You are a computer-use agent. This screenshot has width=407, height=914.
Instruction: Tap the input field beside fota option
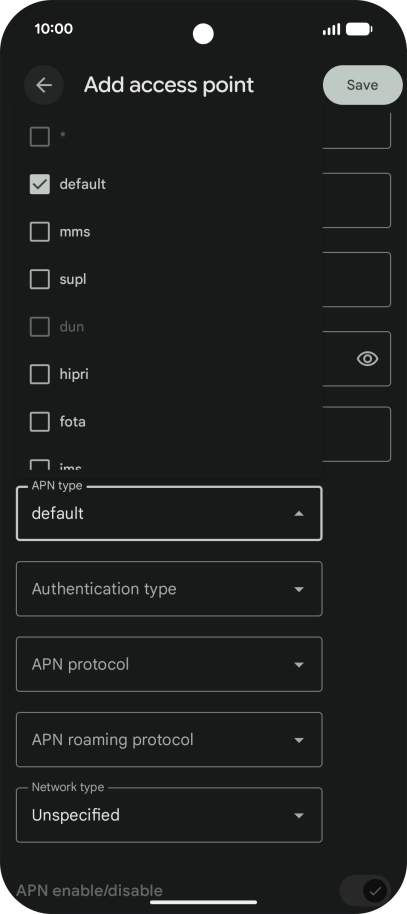click(356, 434)
